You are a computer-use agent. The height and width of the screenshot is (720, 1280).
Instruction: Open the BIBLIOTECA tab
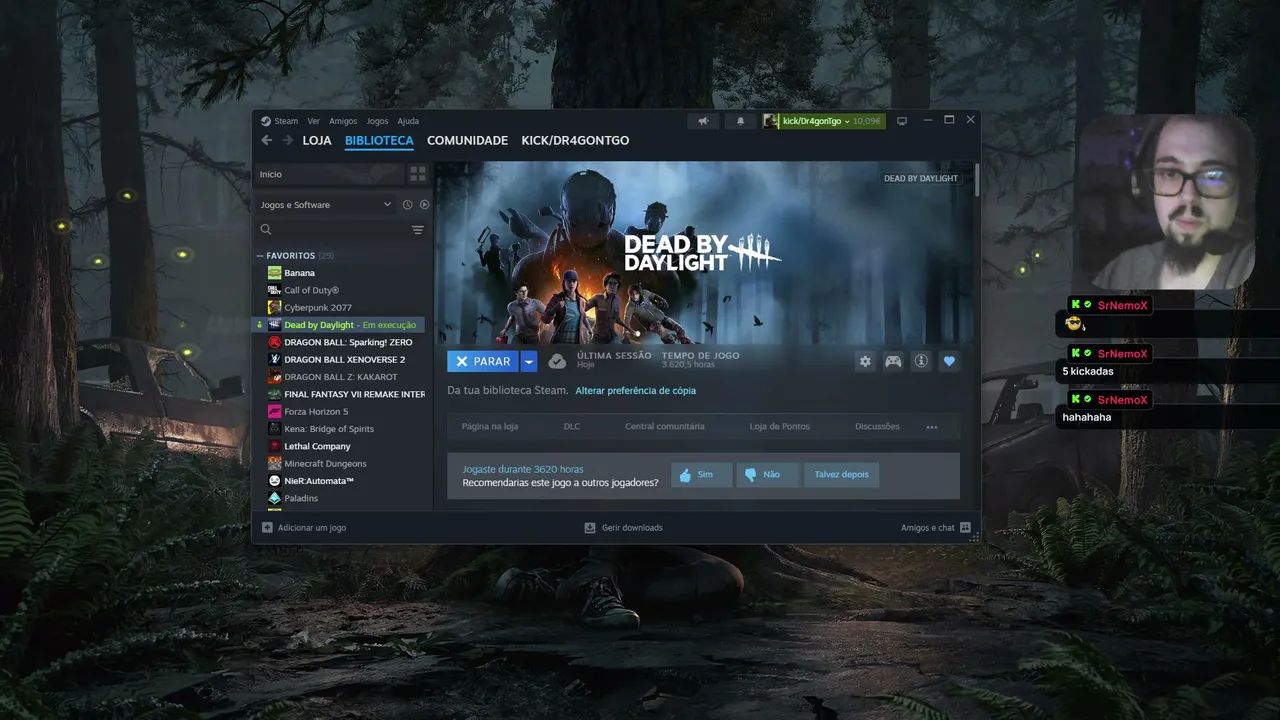point(379,141)
